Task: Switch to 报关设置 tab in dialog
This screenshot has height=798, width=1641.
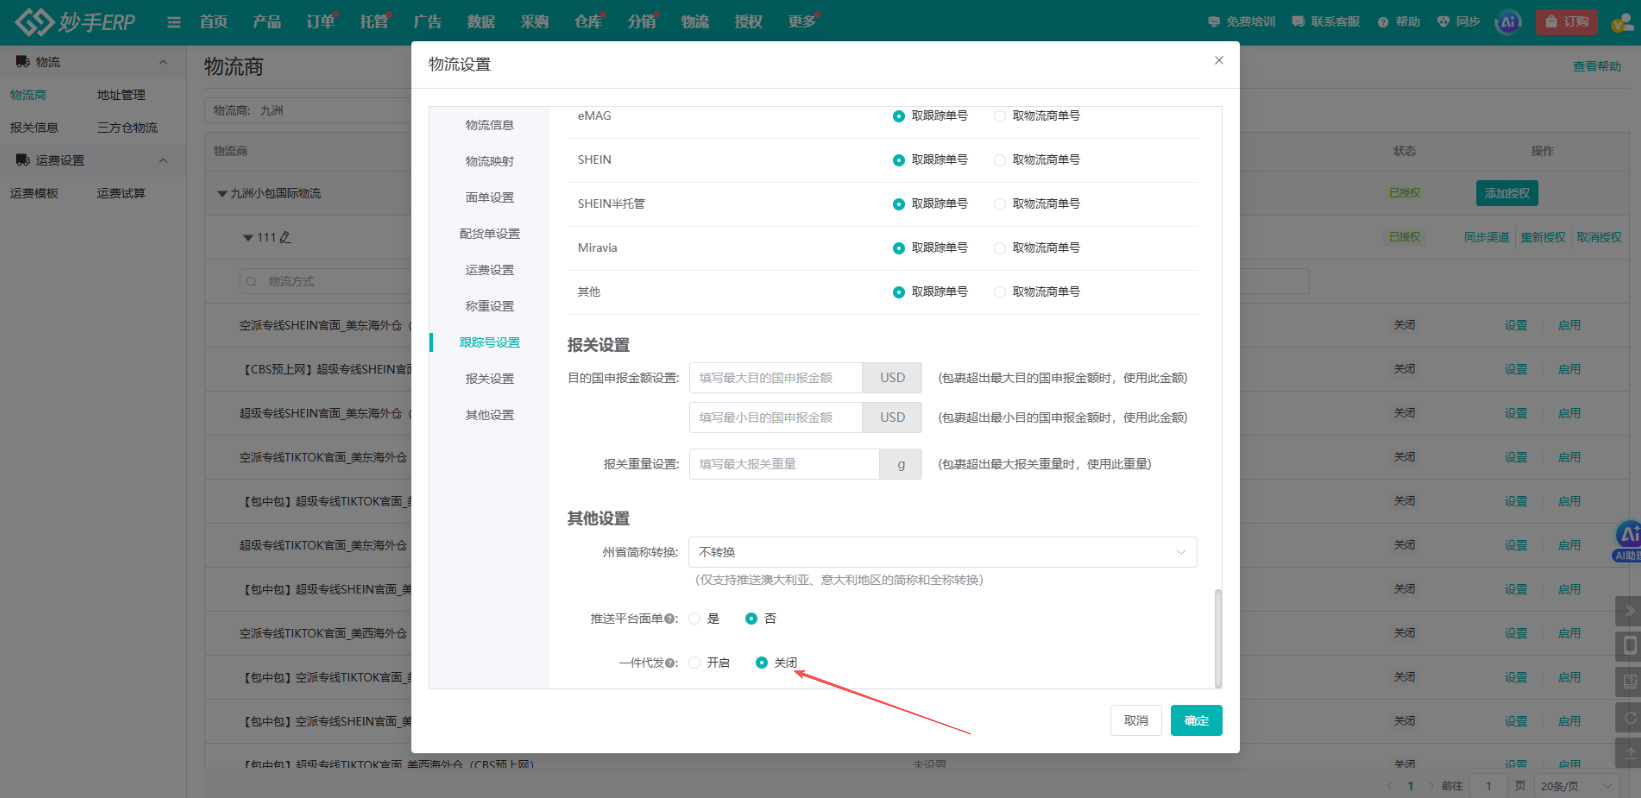Action: [490, 379]
